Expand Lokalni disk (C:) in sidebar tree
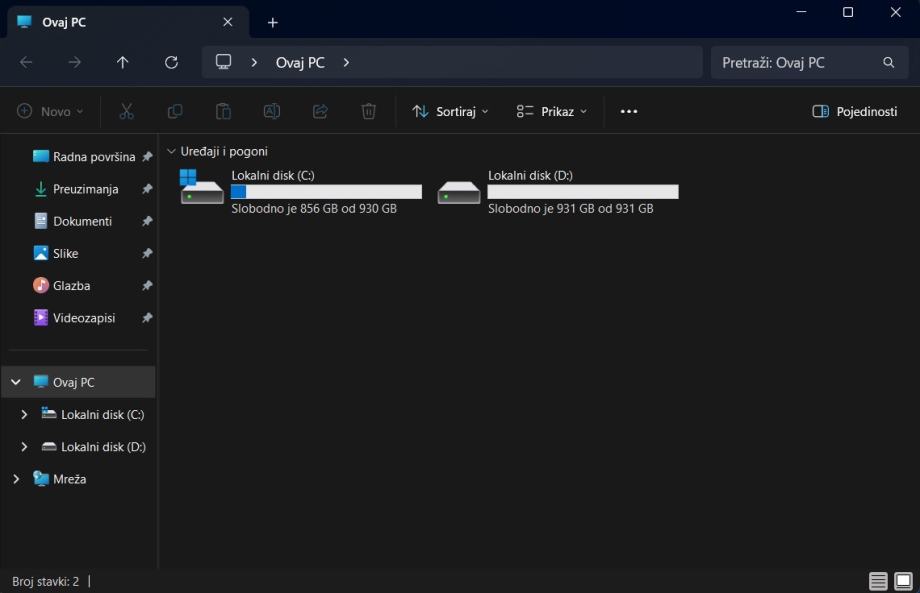The height and width of the screenshot is (593, 920). (x=24, y=415)
